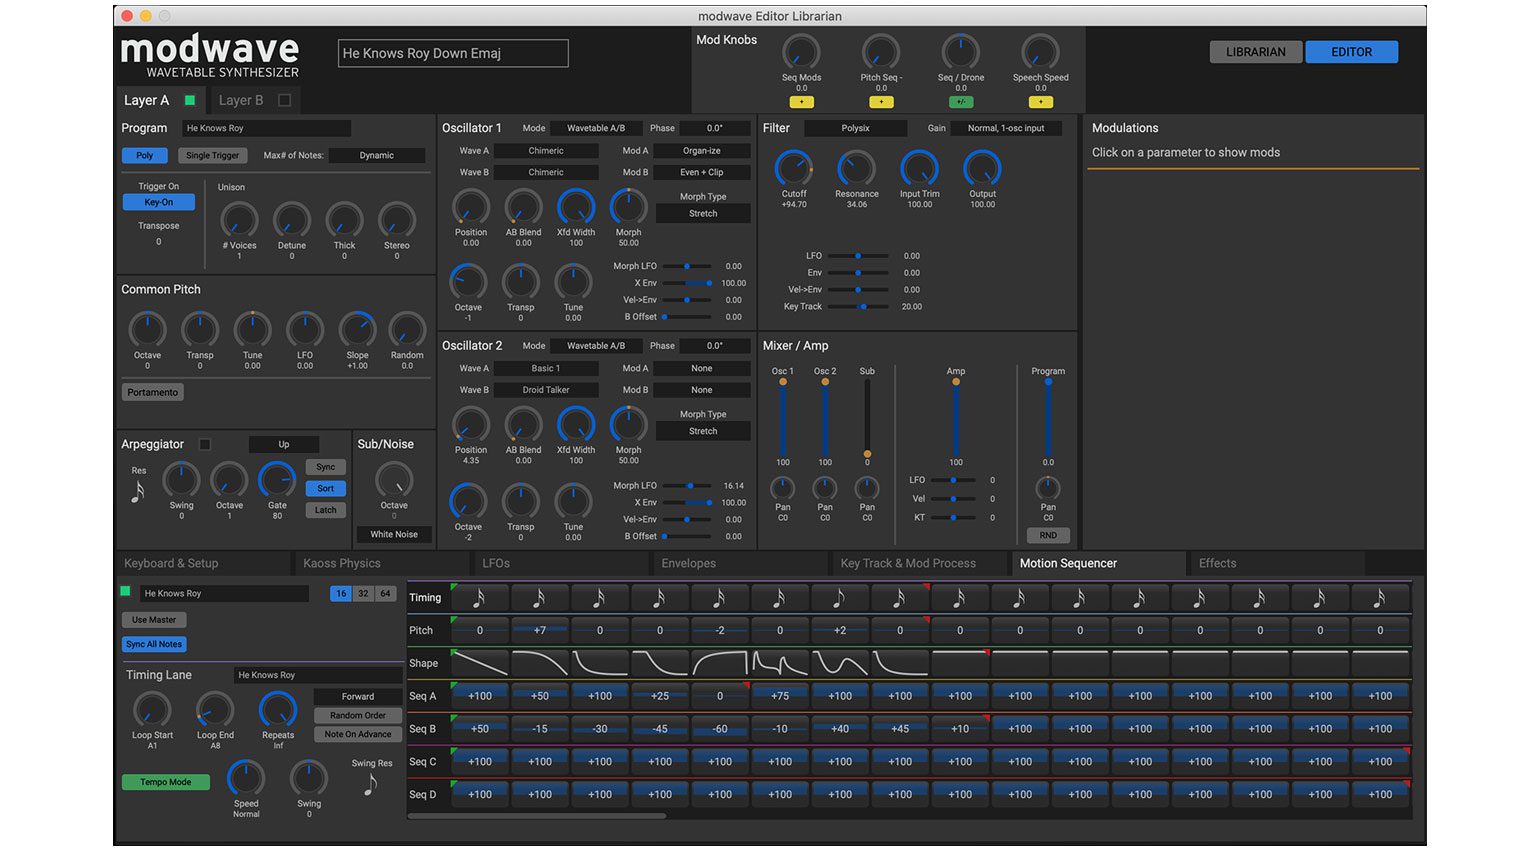Viewport: 1540px width, 850px height.
Task: Toggle Single Trigger mode
Action: pos(213,155)
